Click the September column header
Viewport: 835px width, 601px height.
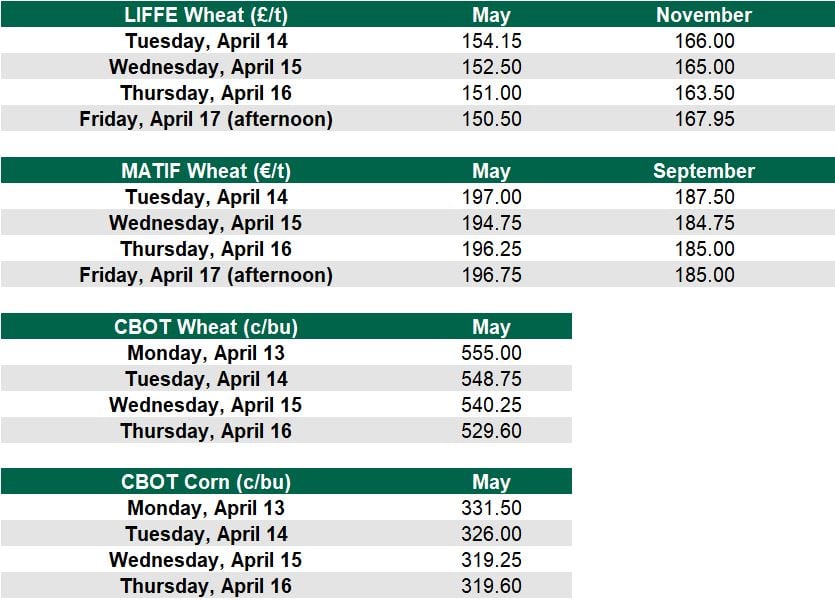pos(704,171)
